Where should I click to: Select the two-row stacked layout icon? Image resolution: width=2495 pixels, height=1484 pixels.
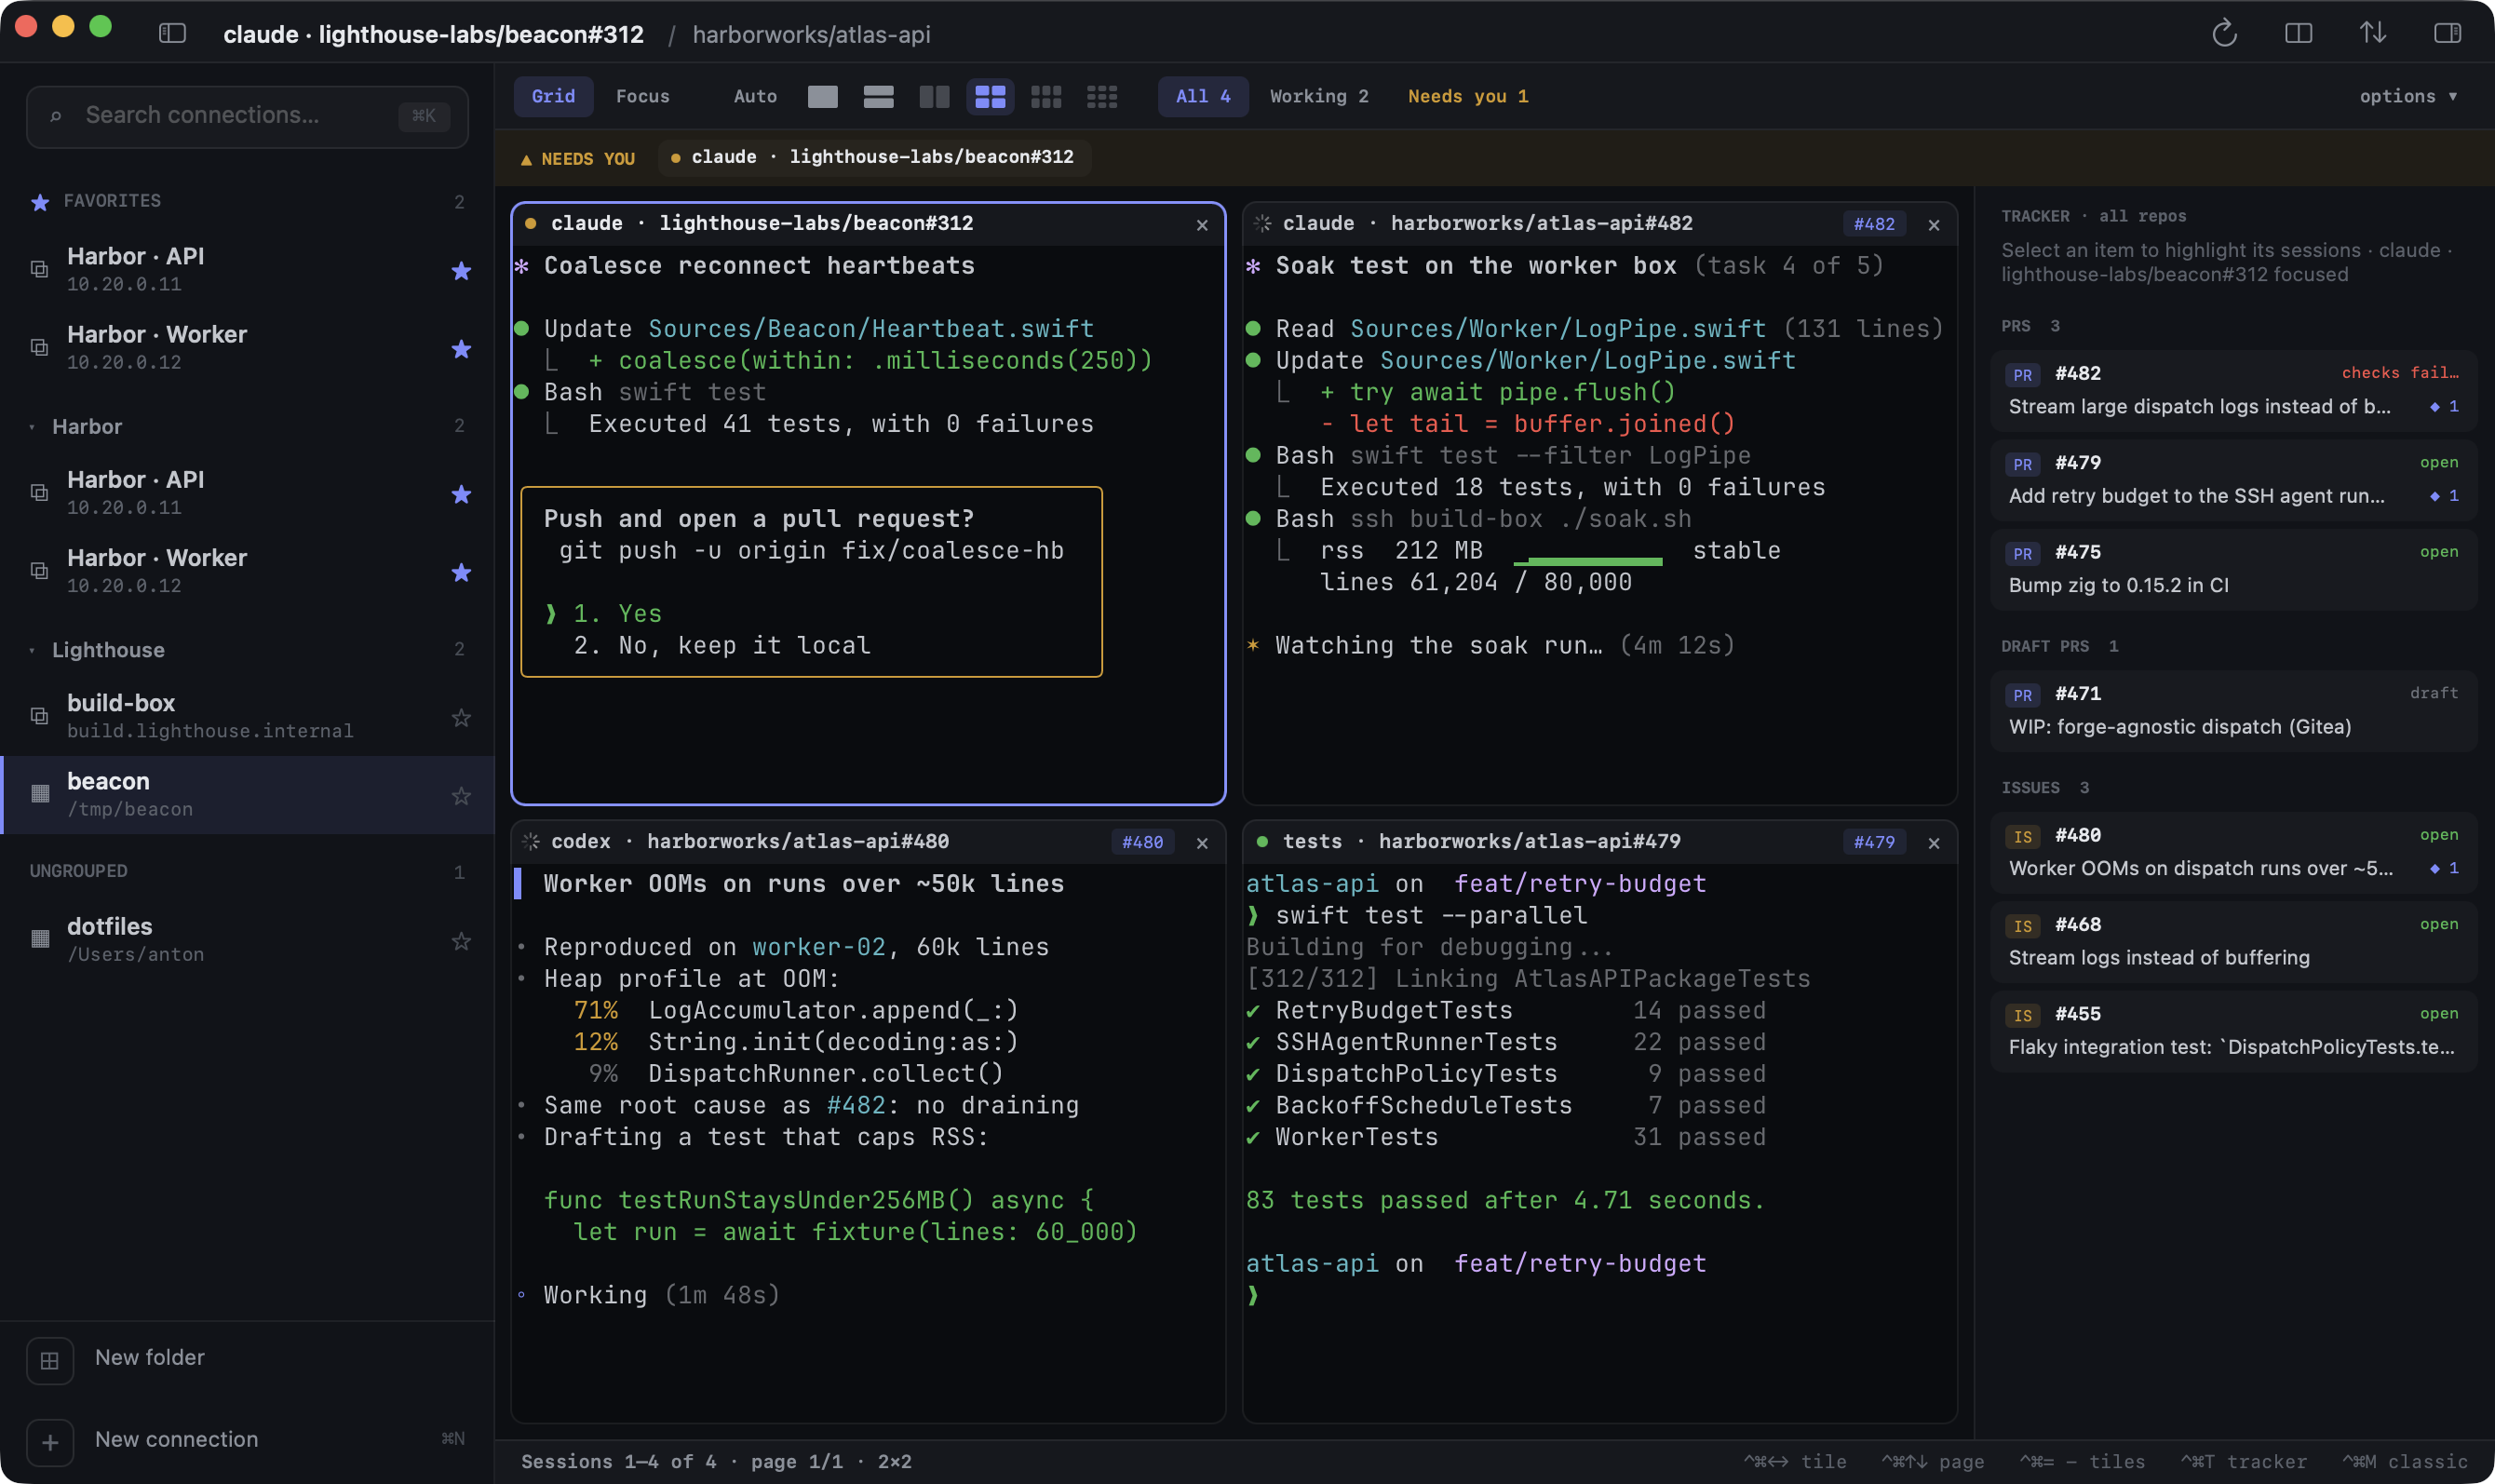878,97
